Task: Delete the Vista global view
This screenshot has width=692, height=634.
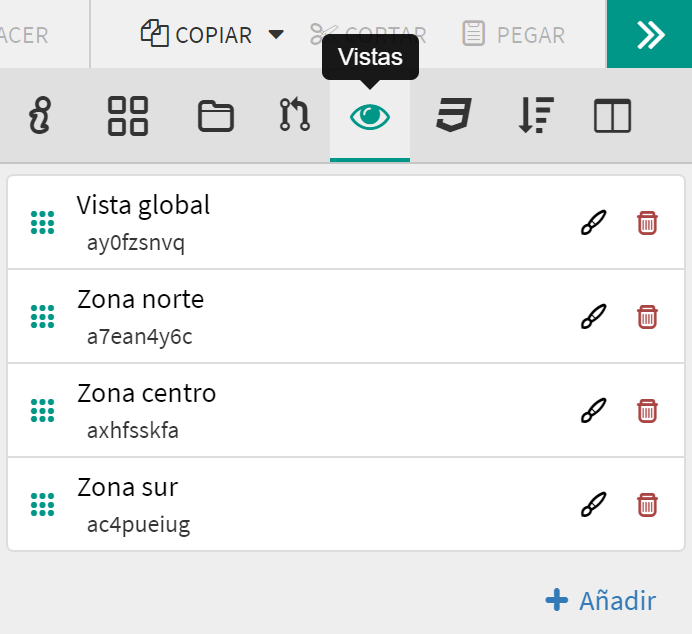Action: (647, 222)
